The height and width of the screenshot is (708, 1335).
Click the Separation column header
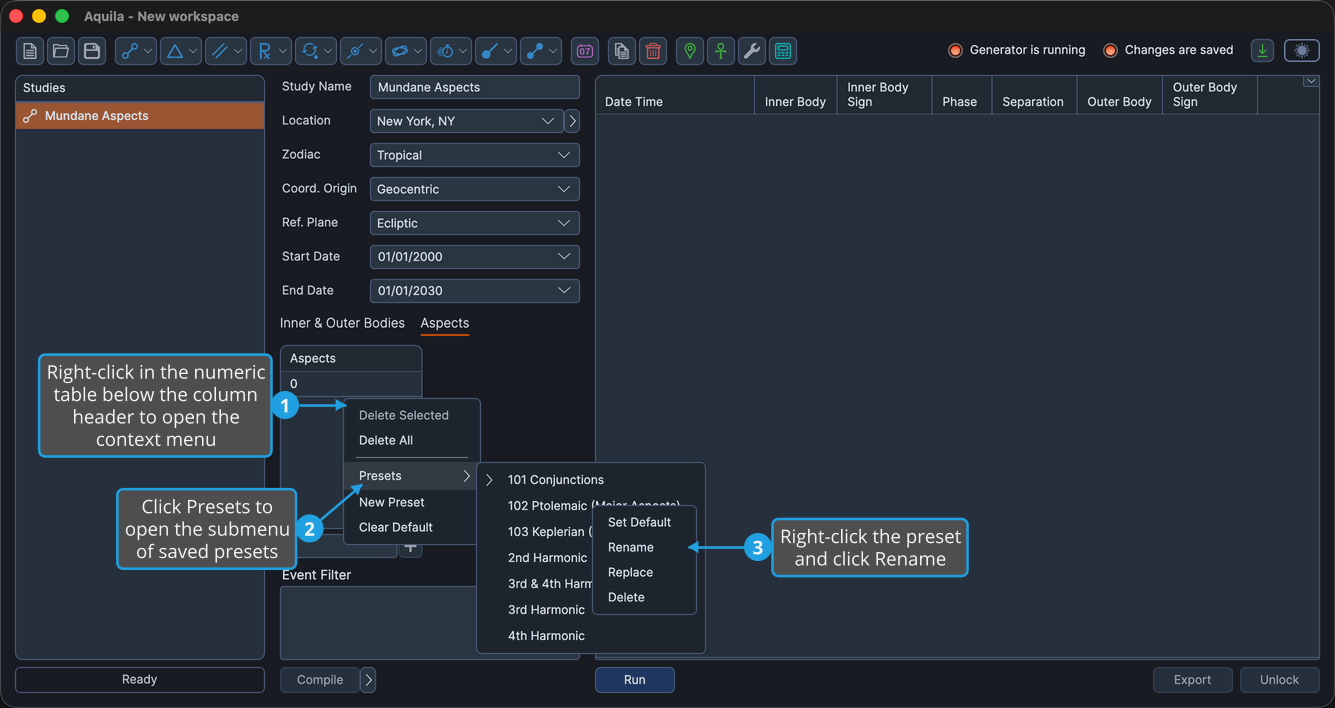click(x=1033, y=95)
